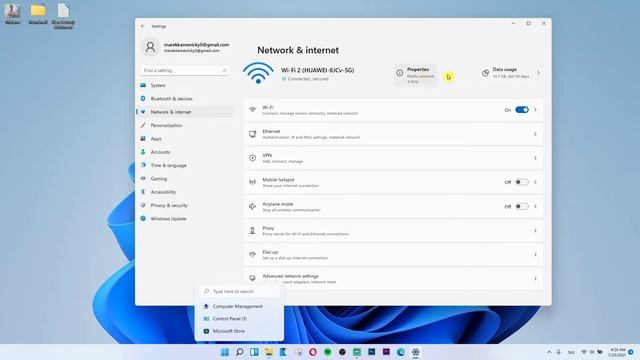Go back using the Settings back arrow
Image resolution: width=640 pixels, height=360 pixels.
click(x=143, y=26)
